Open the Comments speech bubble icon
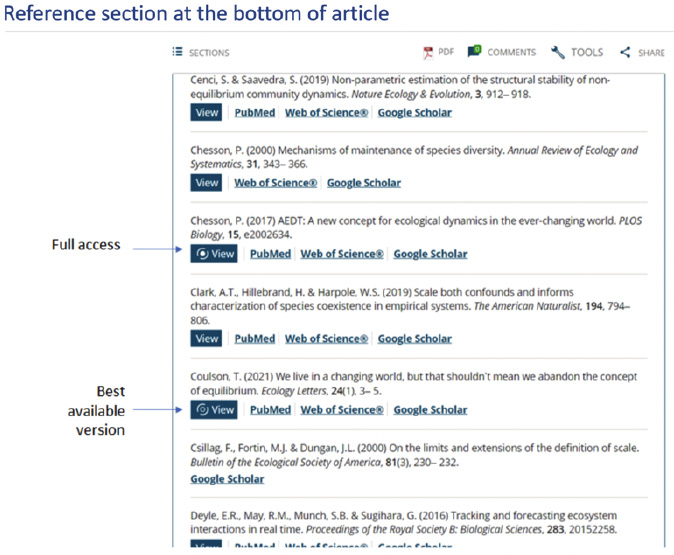 (475, 51)
